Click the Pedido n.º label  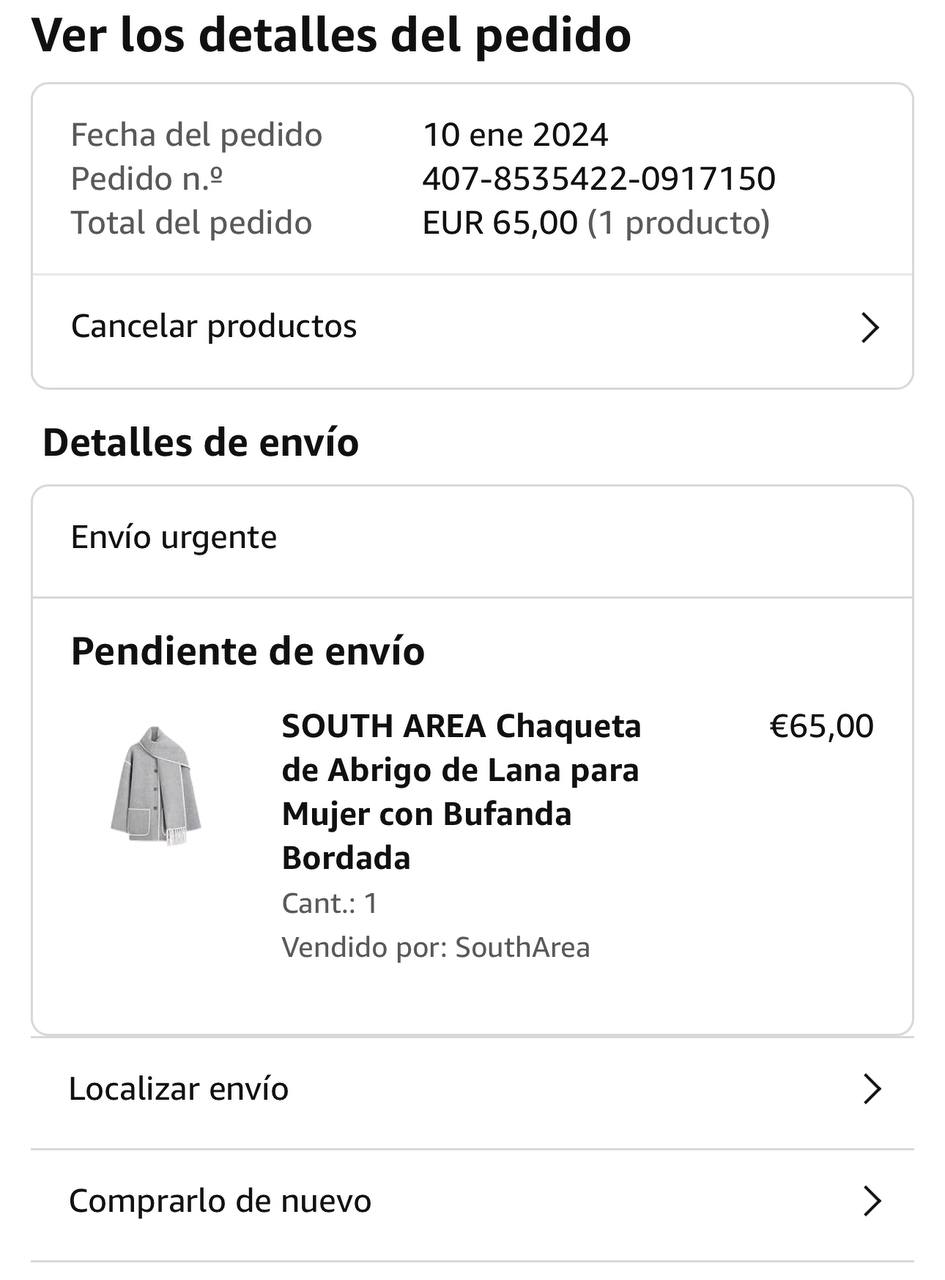pos(147,179)
